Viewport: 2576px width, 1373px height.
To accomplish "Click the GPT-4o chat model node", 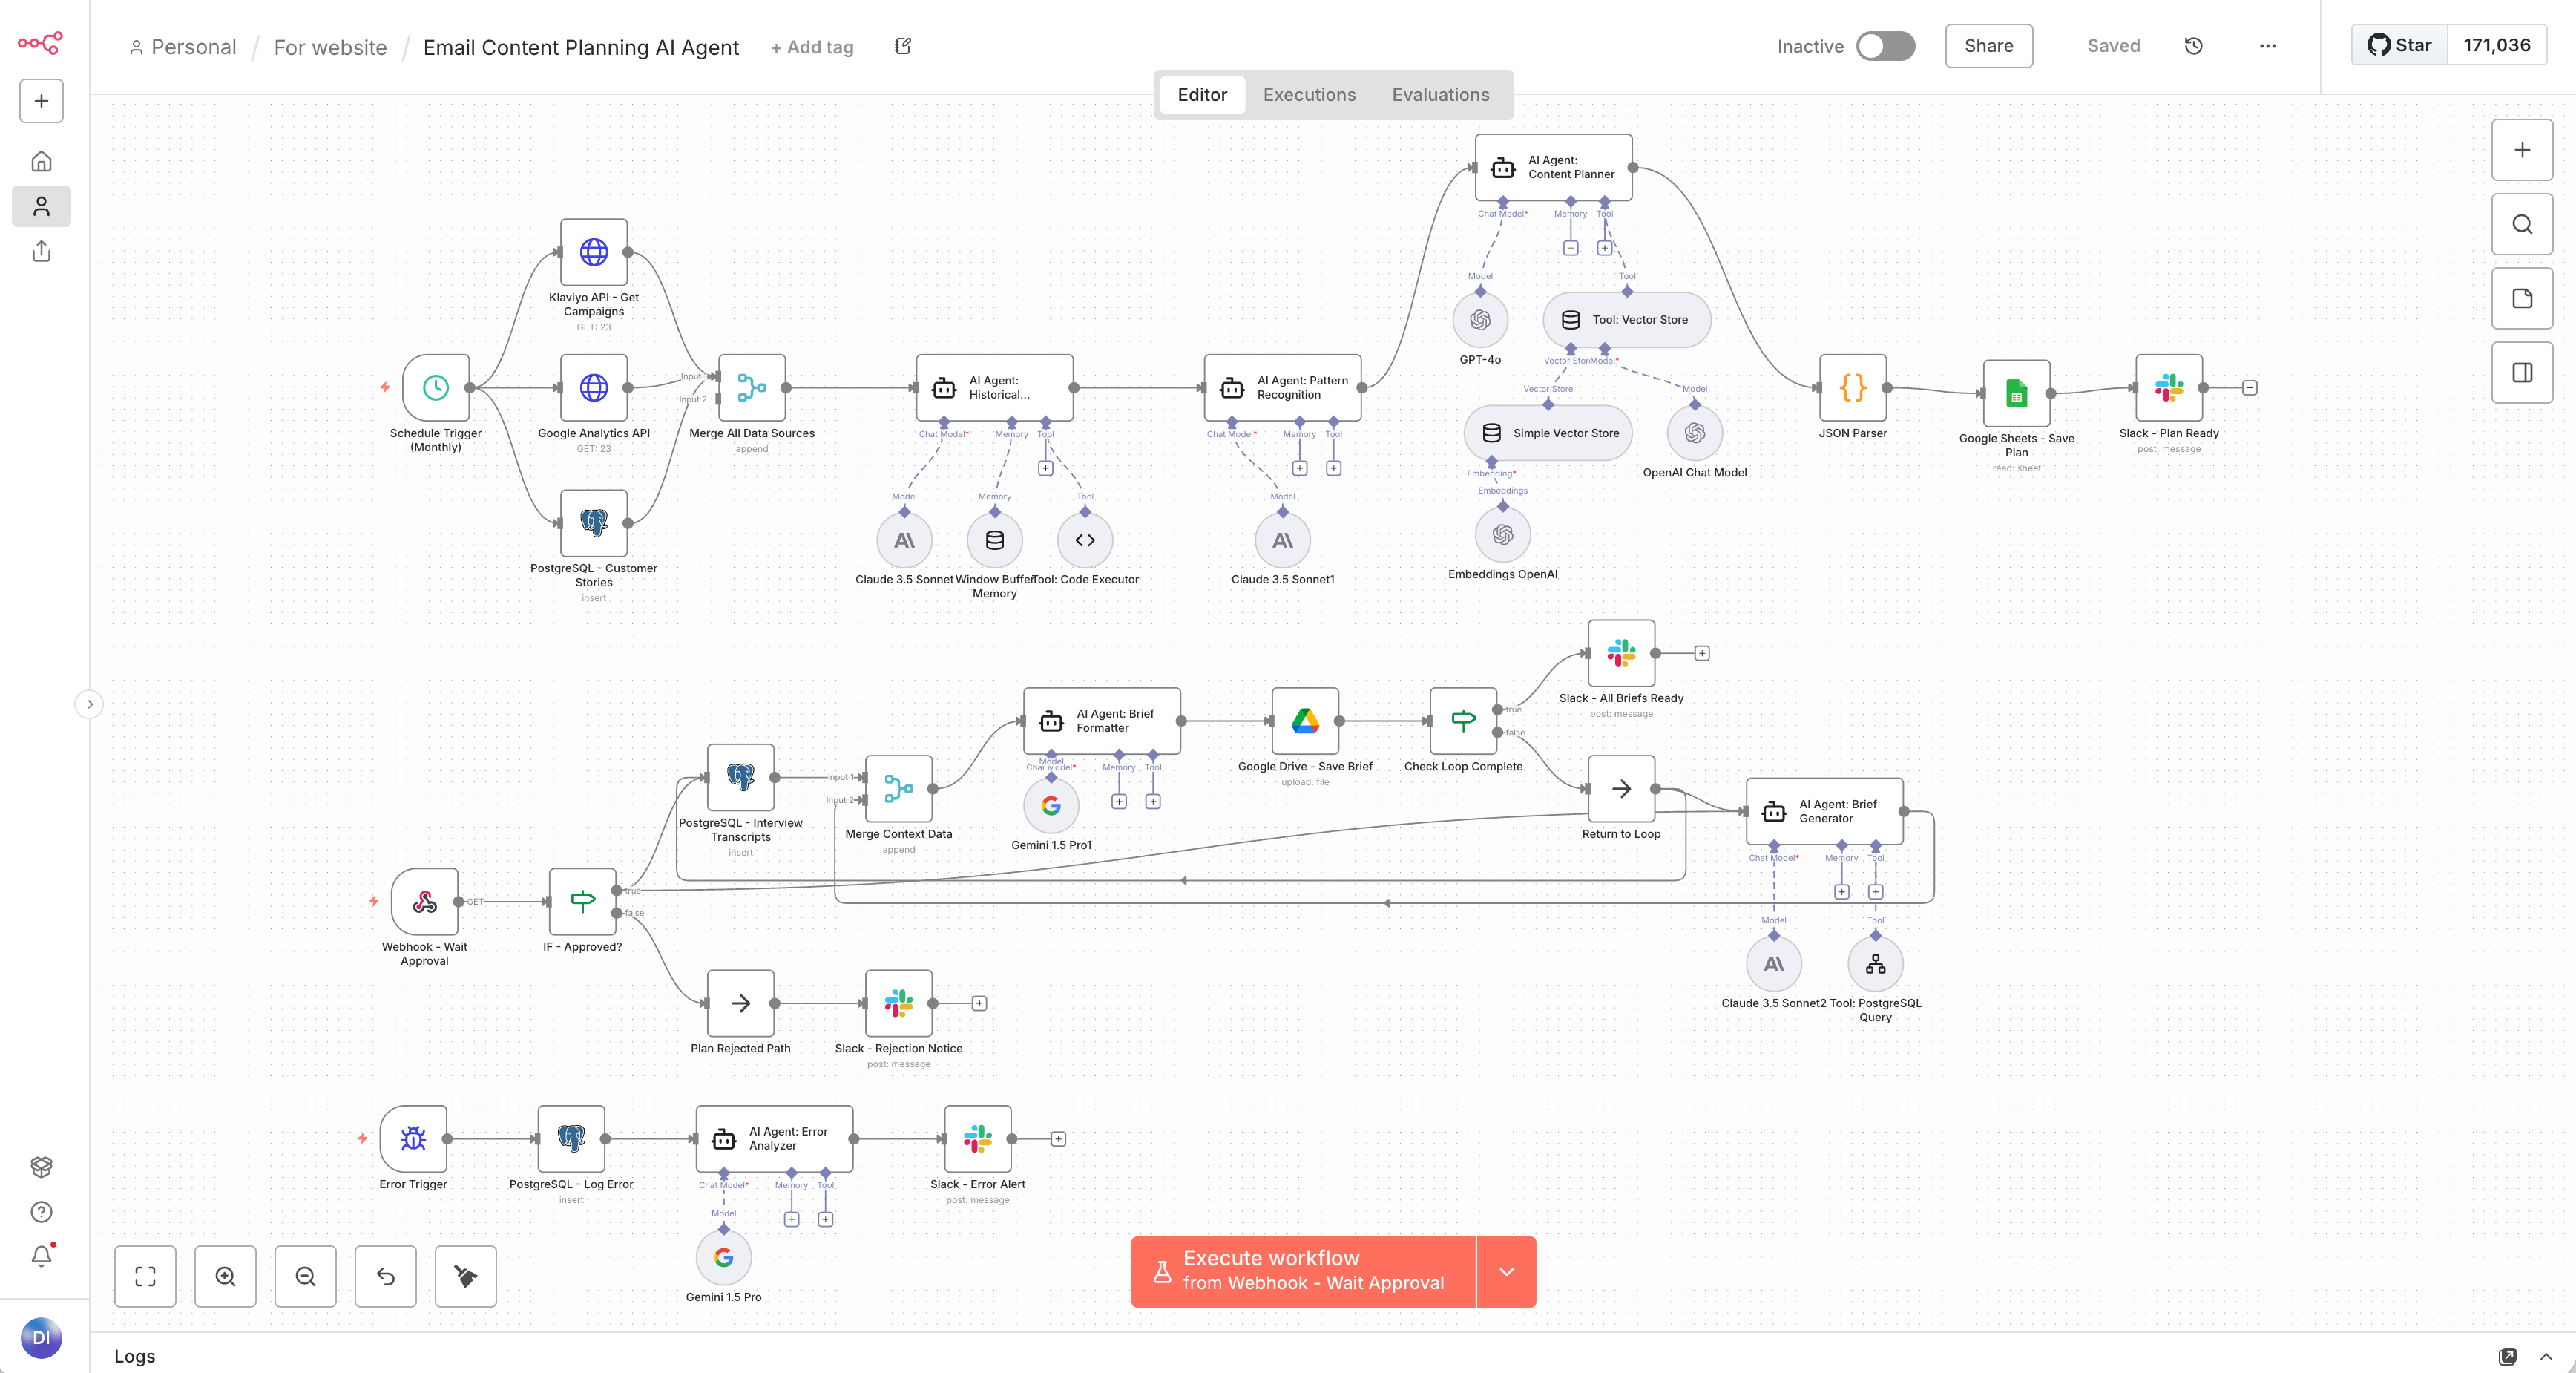I will pyautogui.click(x=1479, y=320).
